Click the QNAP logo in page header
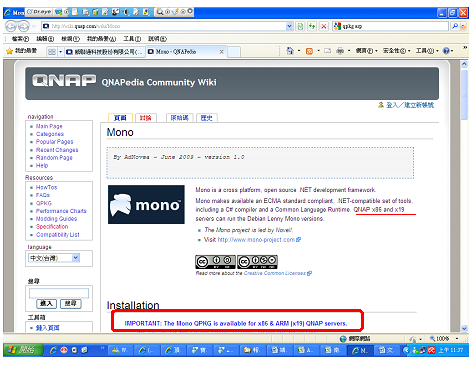This screenshot has height=365, width=470. [x=64, y=80]
